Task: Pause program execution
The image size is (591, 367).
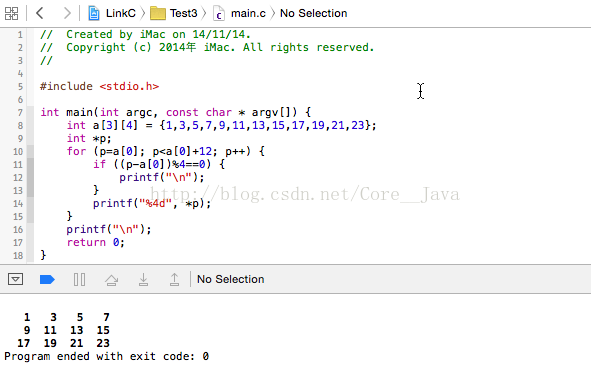Action: coord(79,279)
